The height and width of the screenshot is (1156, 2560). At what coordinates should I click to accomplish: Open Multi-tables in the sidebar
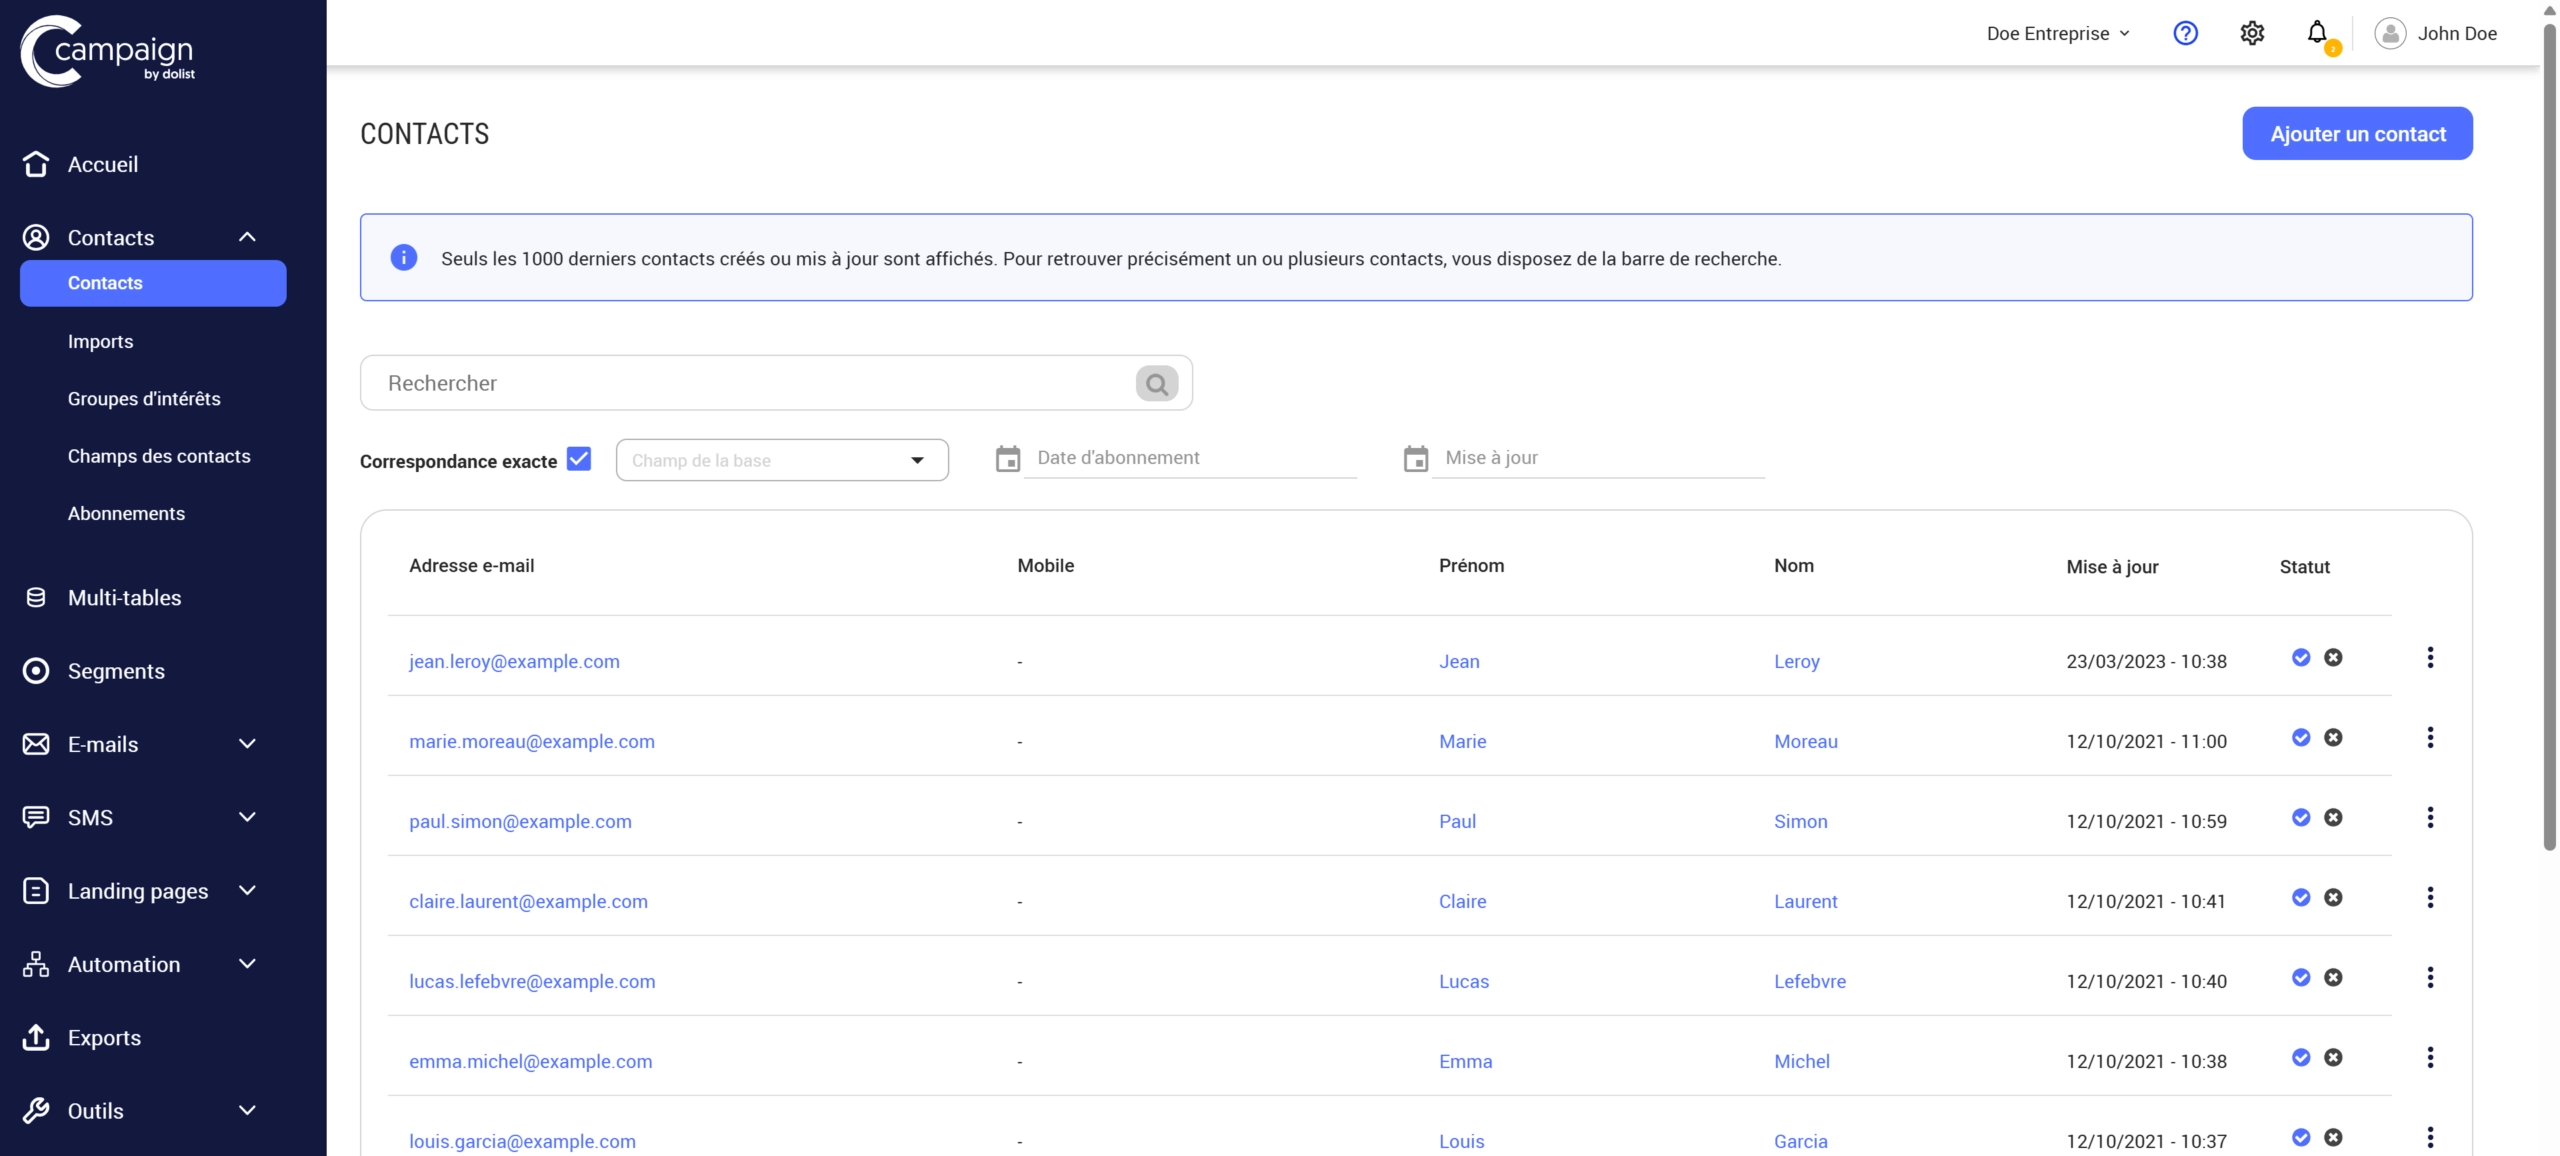point(124,598)
